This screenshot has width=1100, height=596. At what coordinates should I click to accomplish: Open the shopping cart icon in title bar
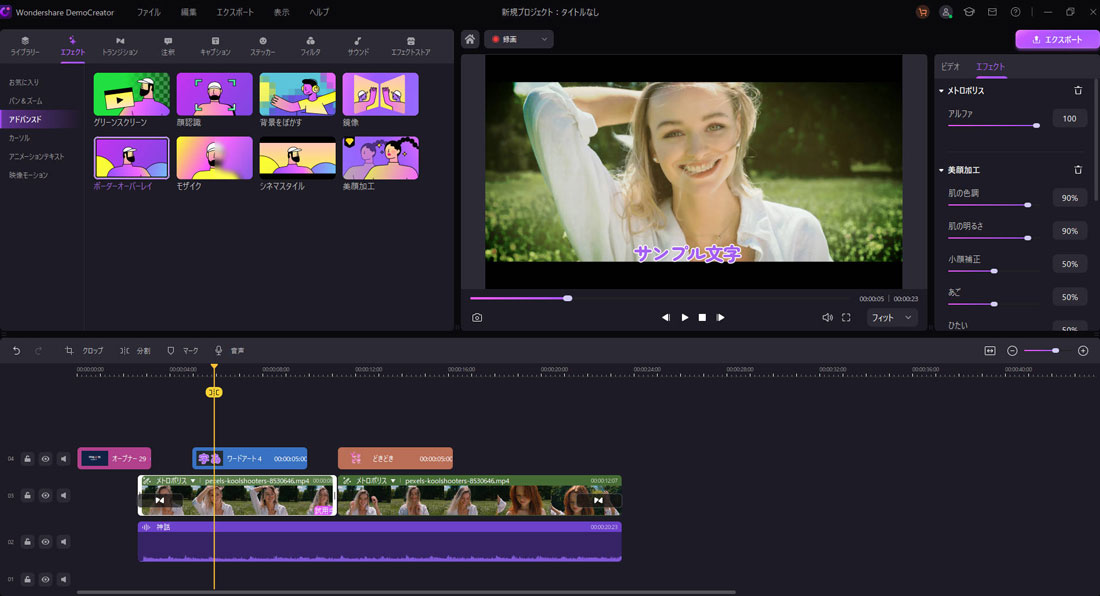(x=923, y=12)
